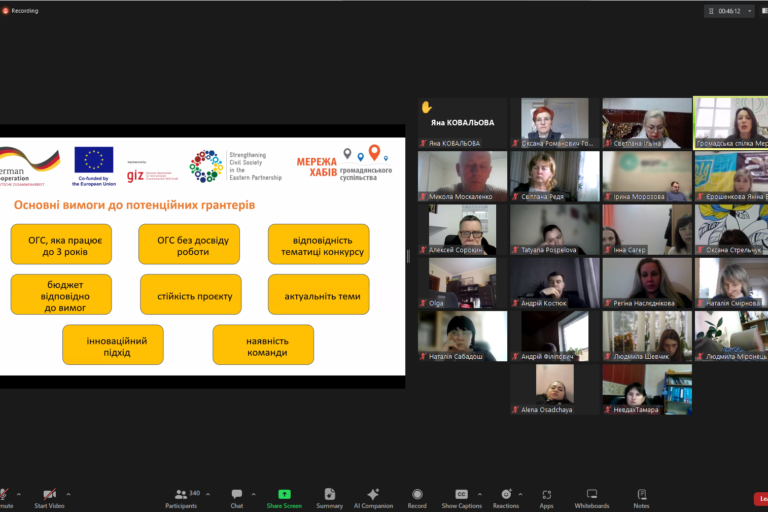
Task: Expand the Participants options arrow
Action: coord(208,494)
